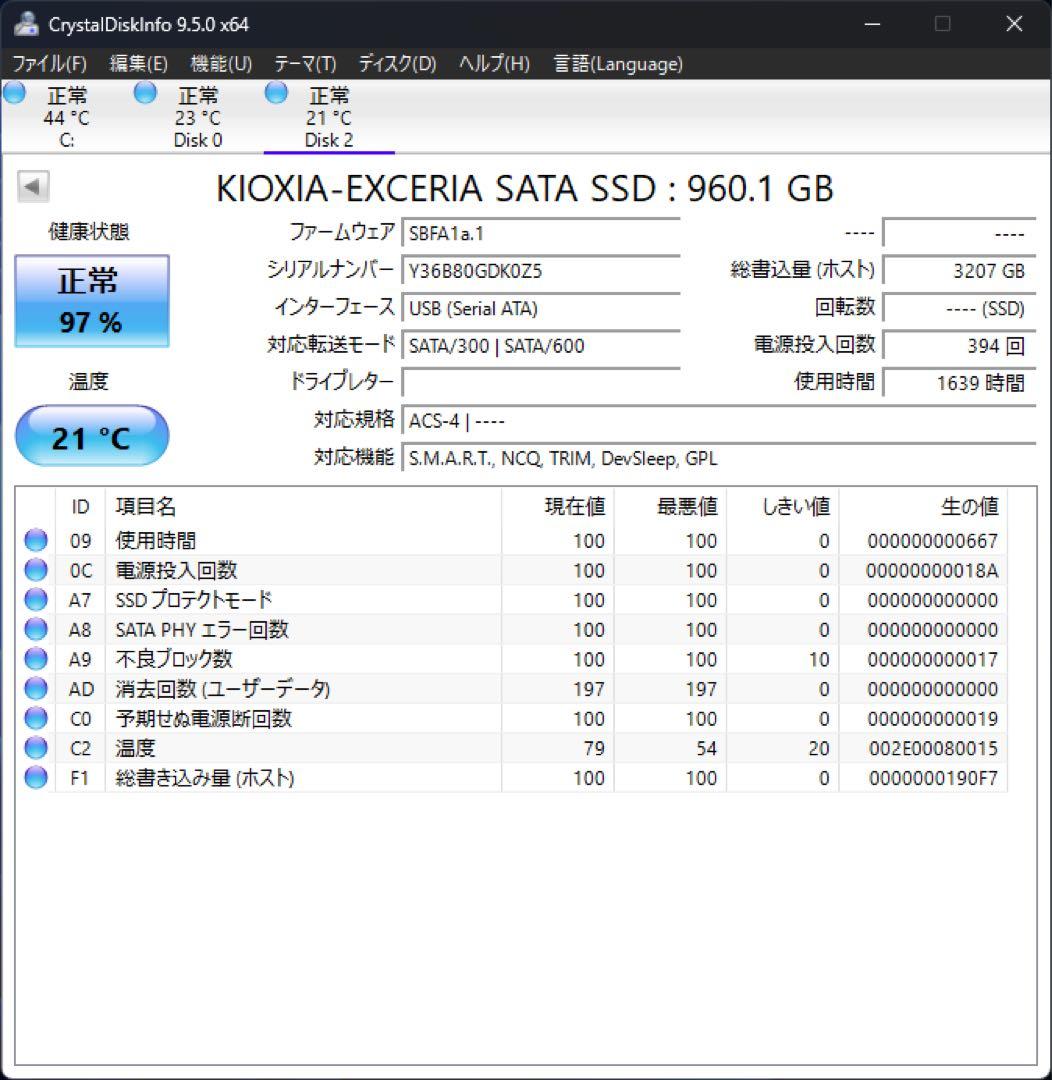Open the ファイル(F) menu
This screenshot has width=1052, height=1080.
[x=50, y=64]
